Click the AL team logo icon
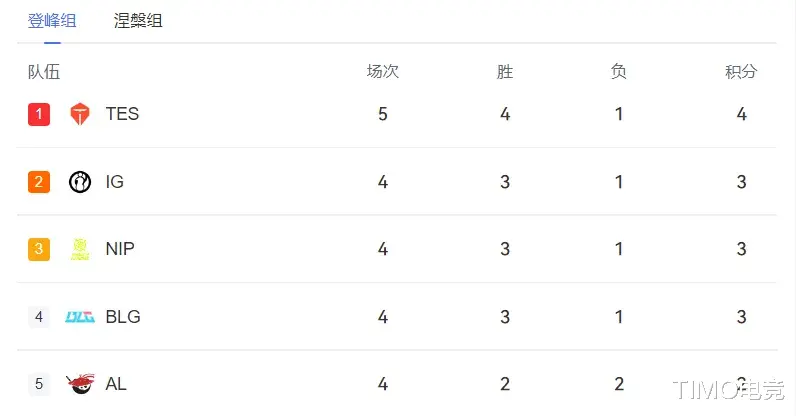The height and width of the screenshot is (416, 796). 80,384
